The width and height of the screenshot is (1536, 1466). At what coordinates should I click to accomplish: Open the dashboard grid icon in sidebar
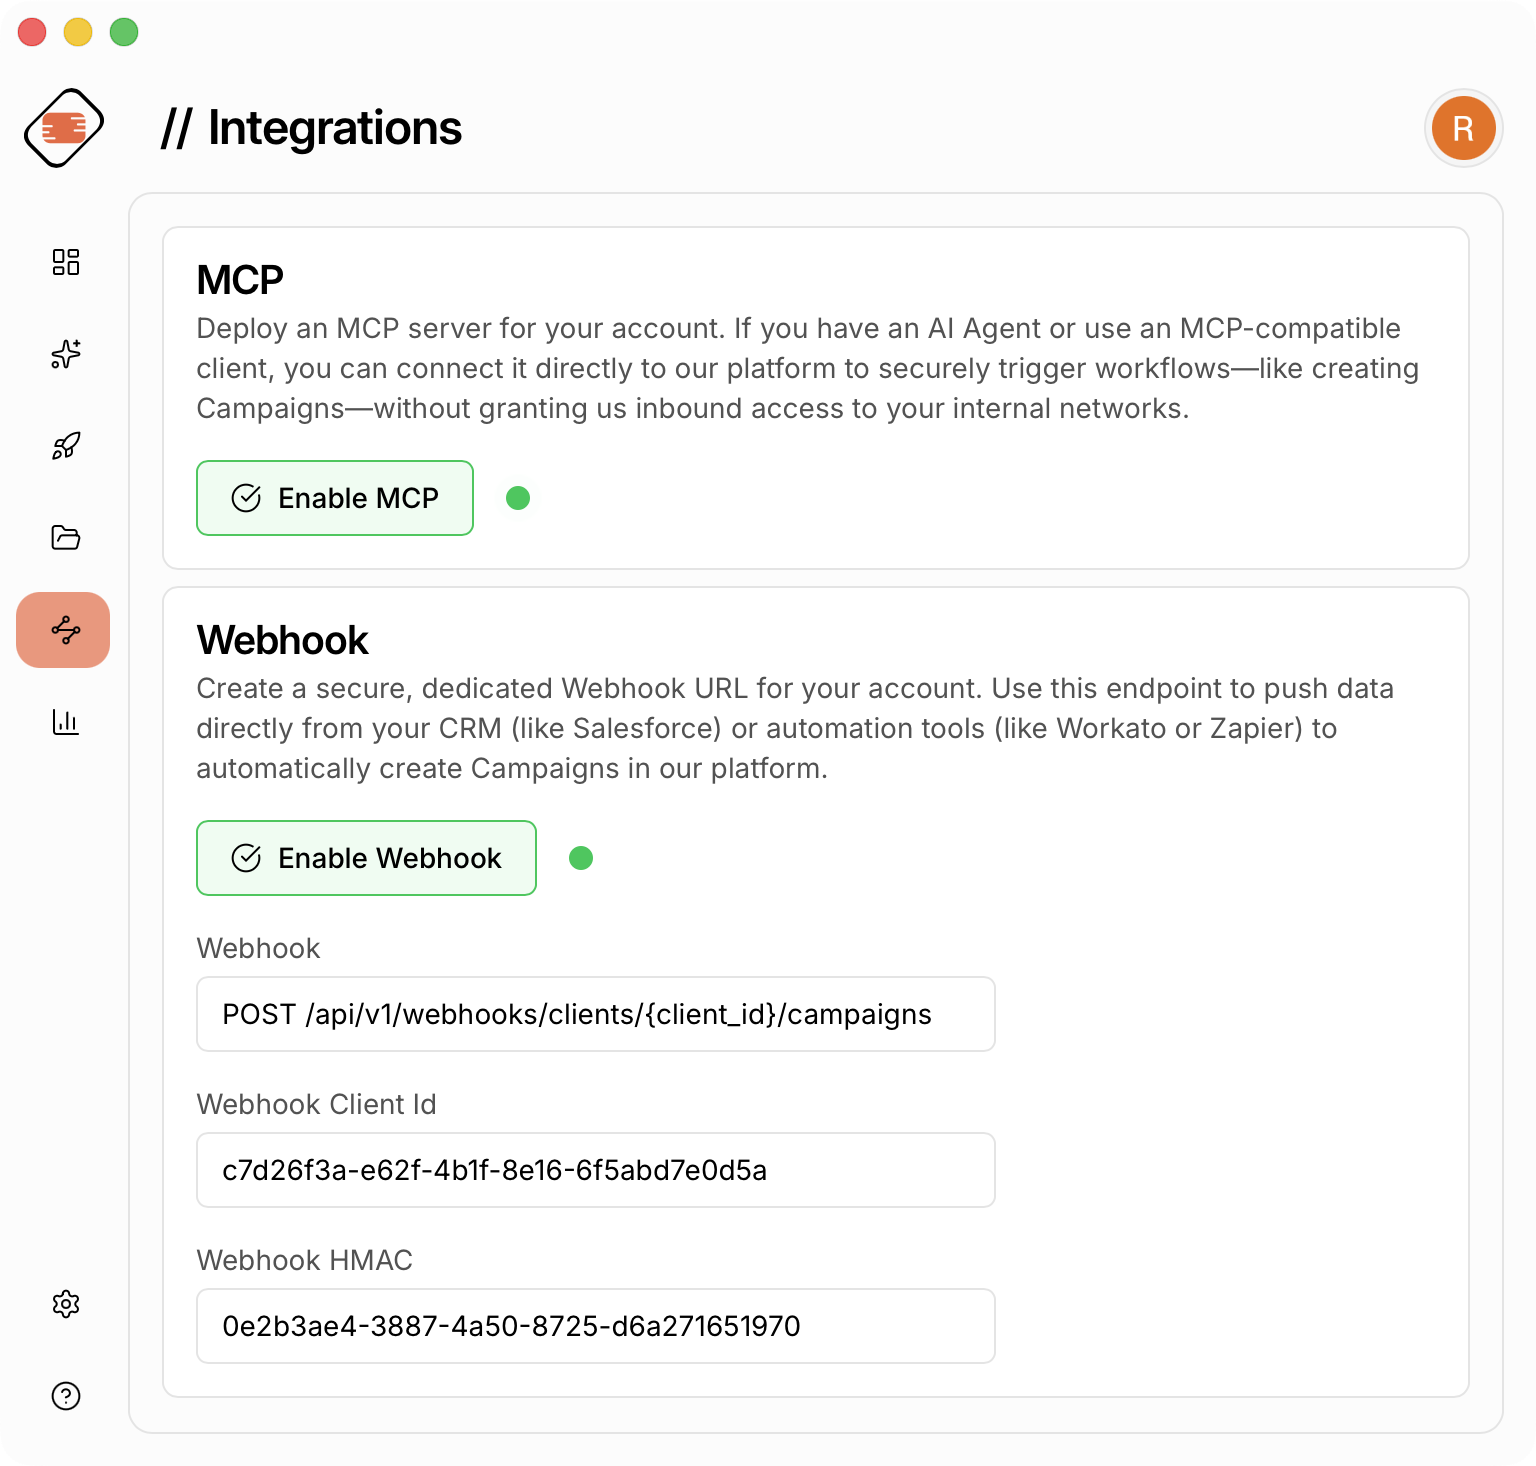coord(66,262)
